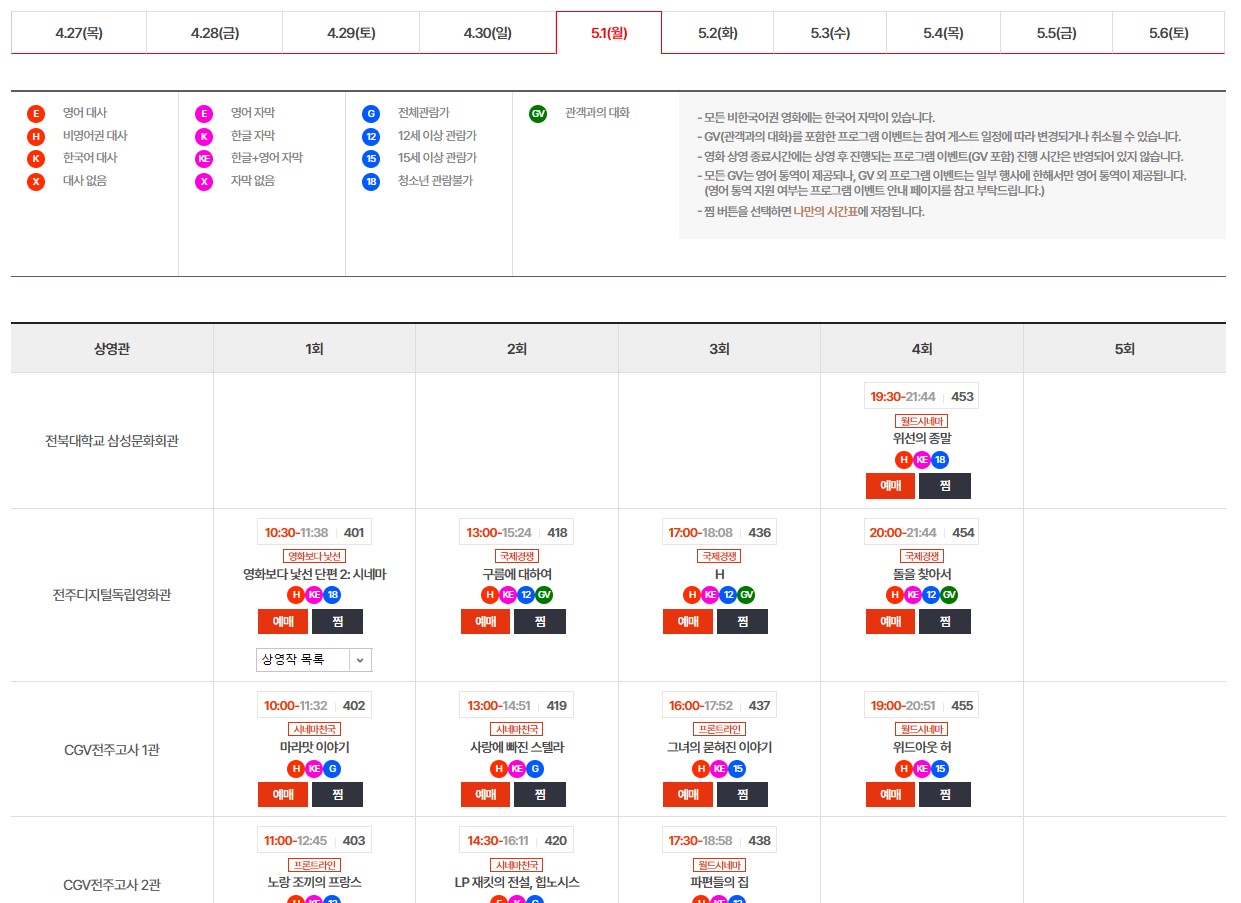
Task: Click the legend H icon for 비영어권 대사
Action: (36, 136)
